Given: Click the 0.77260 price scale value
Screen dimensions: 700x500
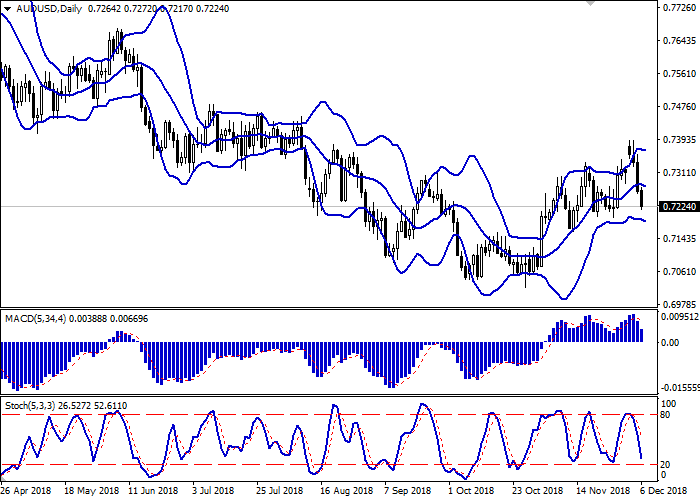Looking at the screenshot, I should (x=679, y=8).
